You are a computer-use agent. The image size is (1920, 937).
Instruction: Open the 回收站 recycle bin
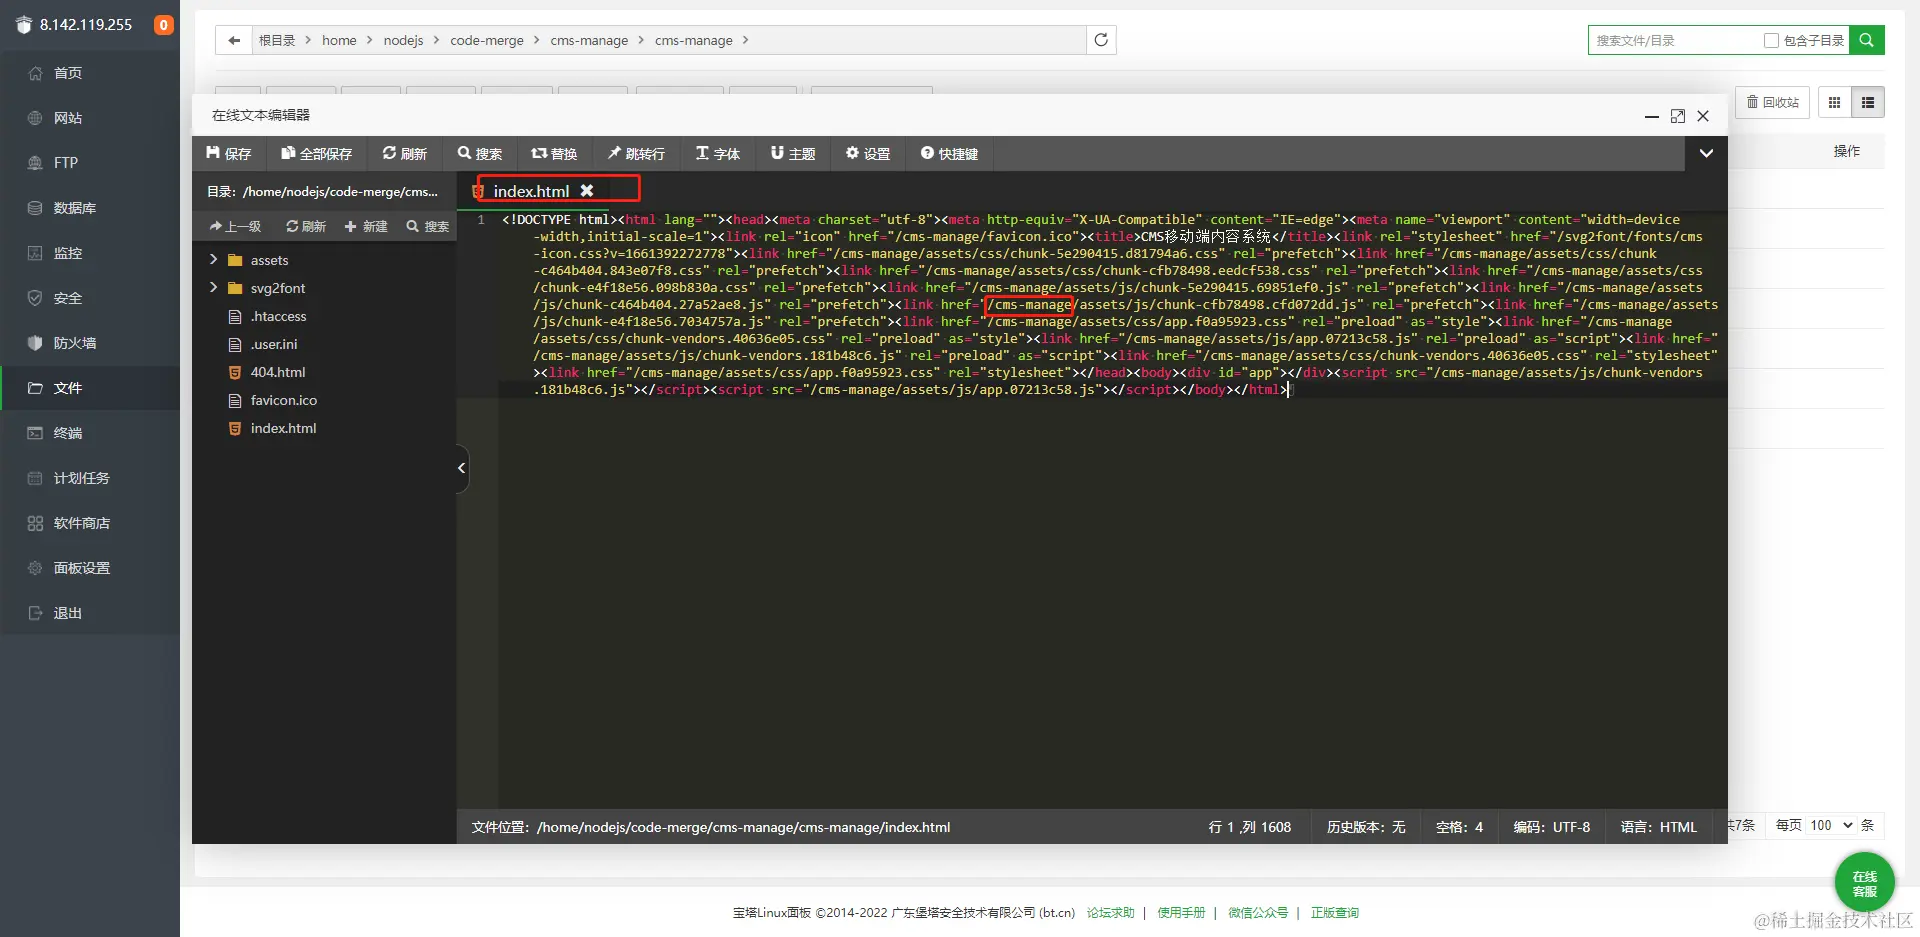coord(1772,102)
